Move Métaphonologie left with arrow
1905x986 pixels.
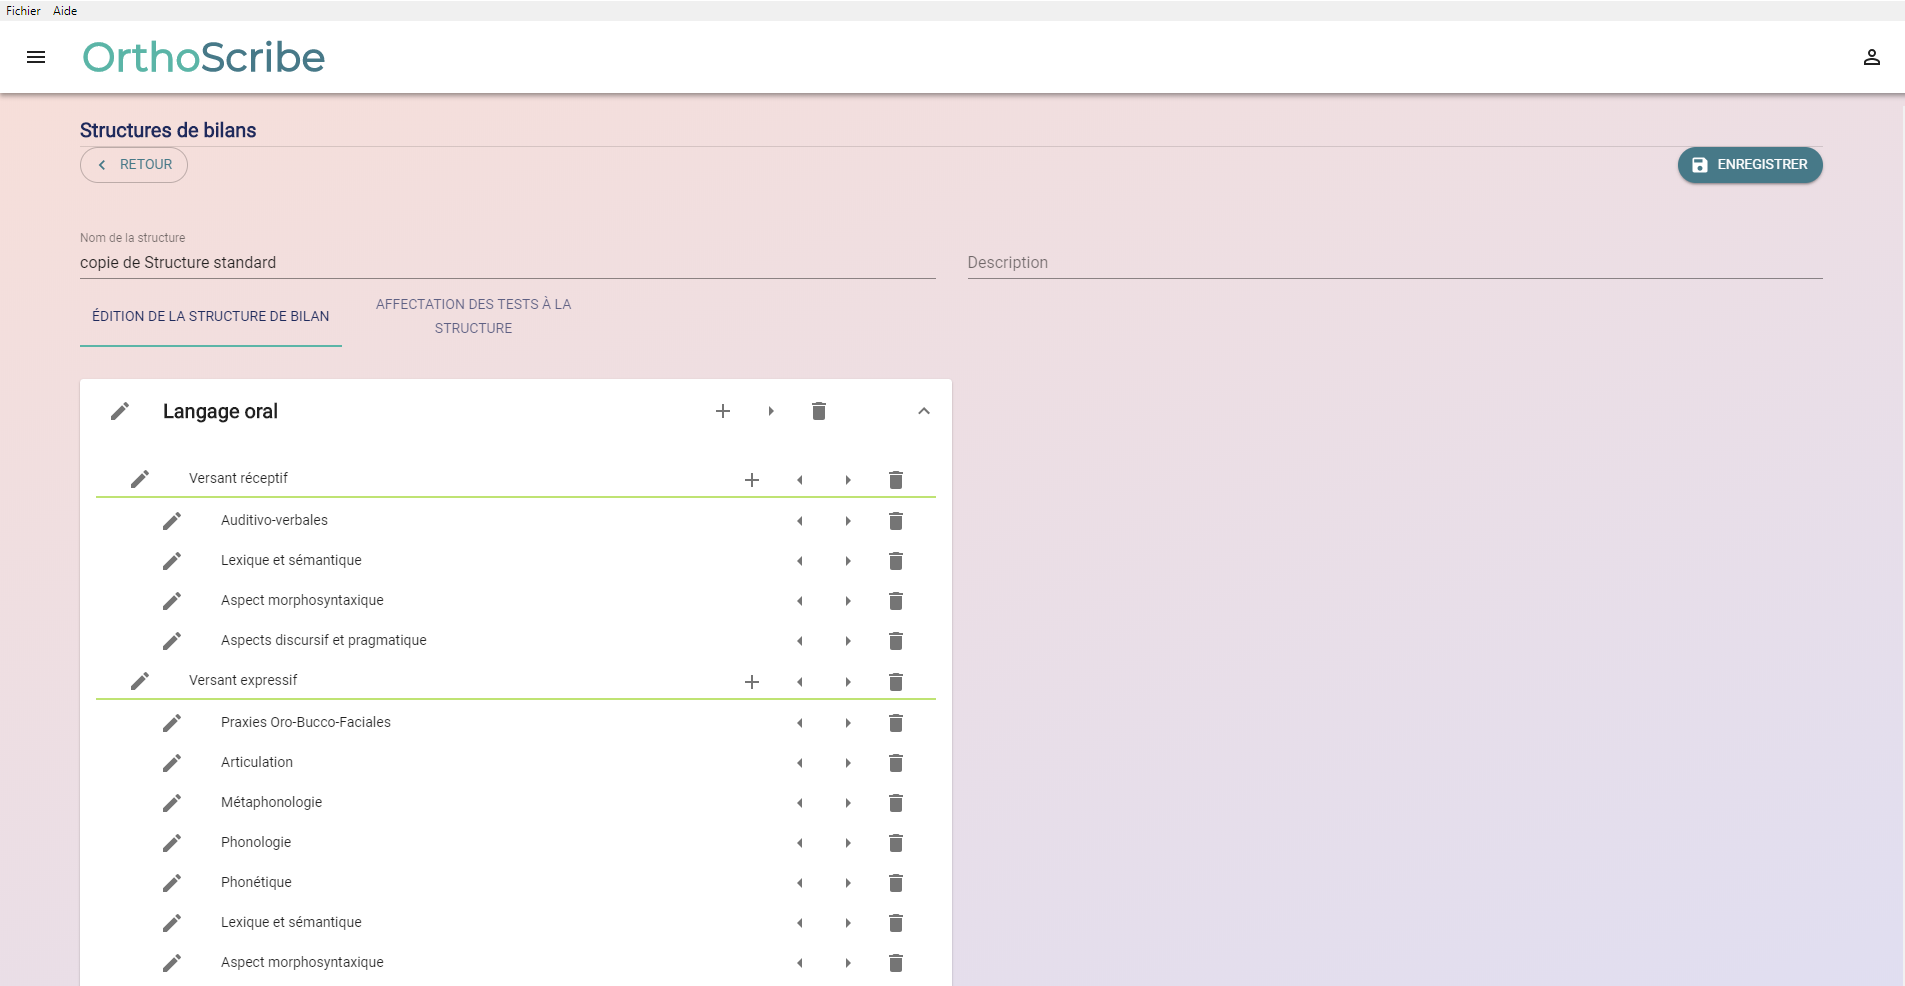[x=800, y=803]
